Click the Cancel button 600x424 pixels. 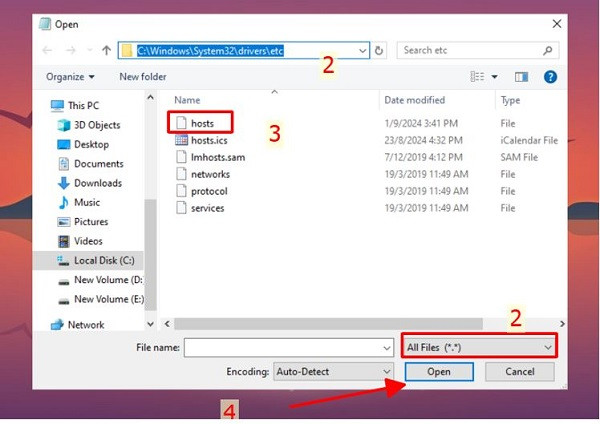[x=520, y=372]
